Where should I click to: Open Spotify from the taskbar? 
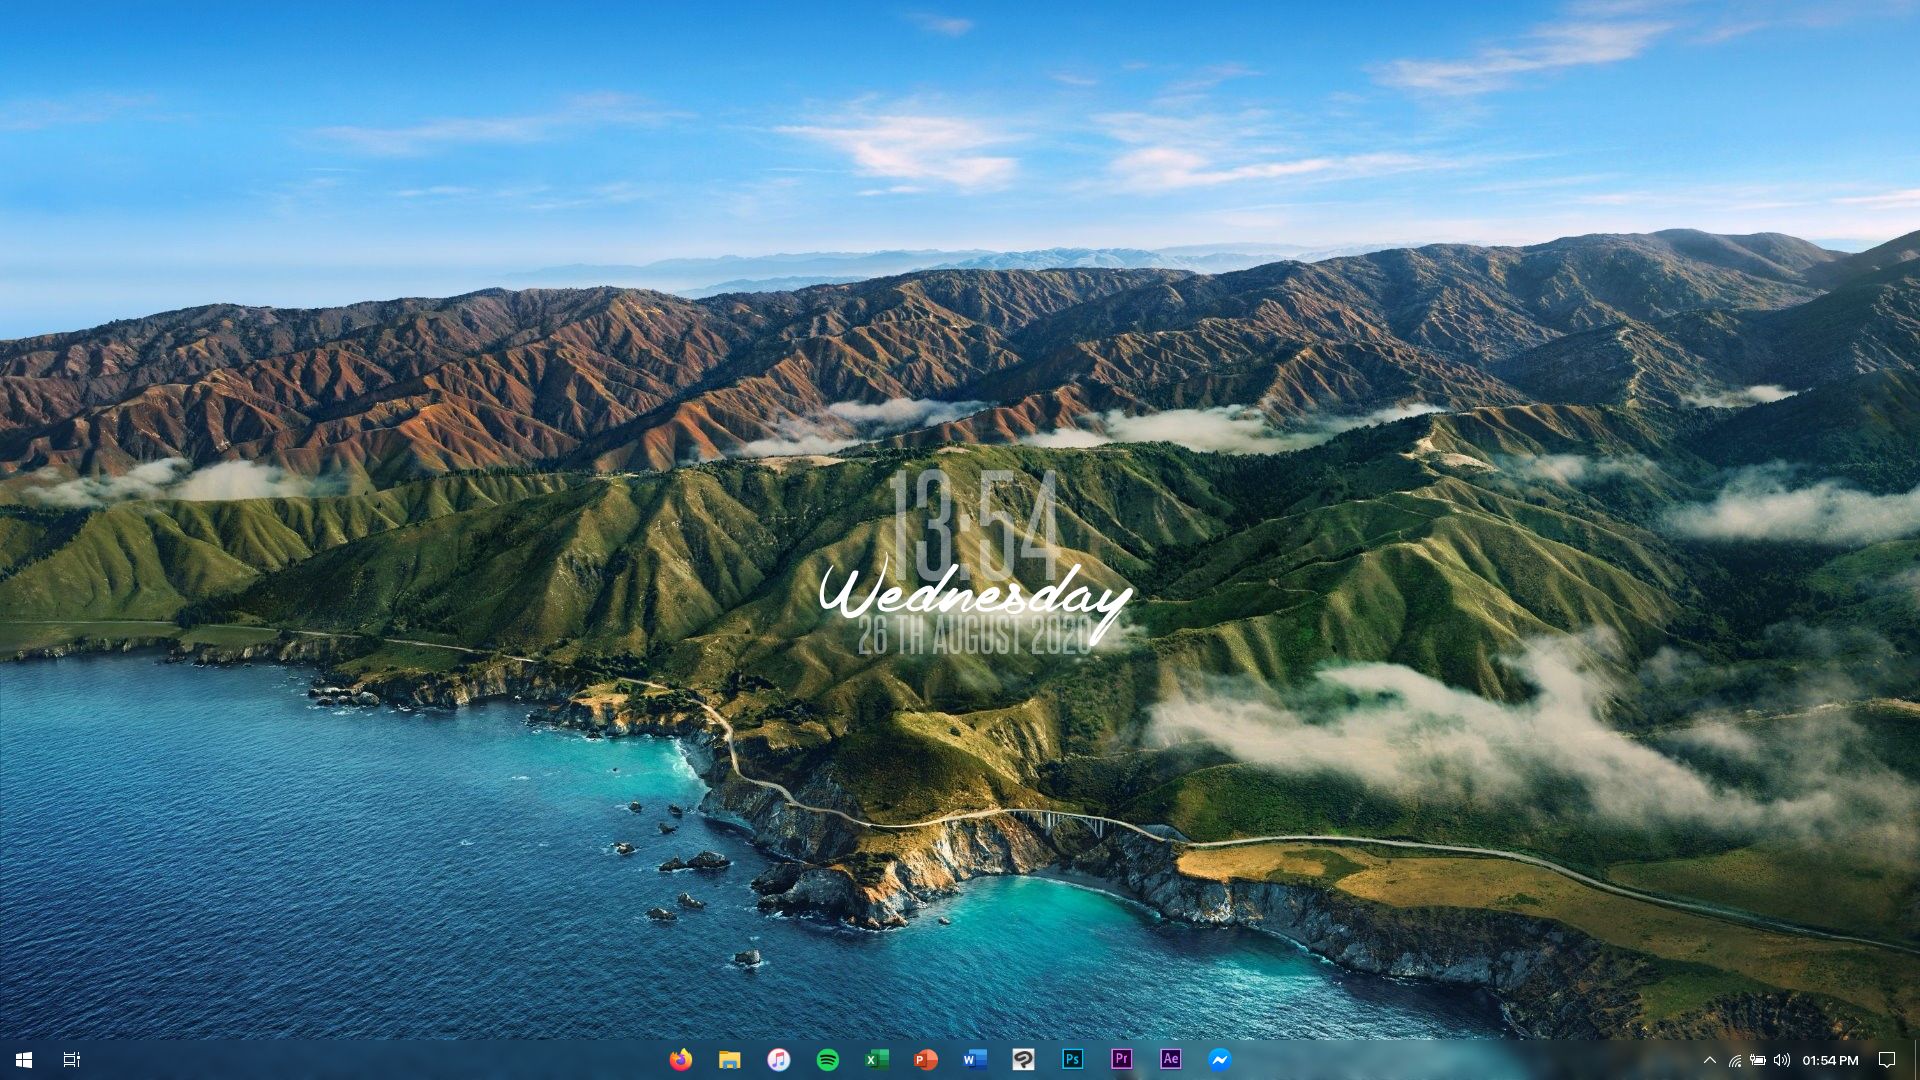(x=827, y=1060)
